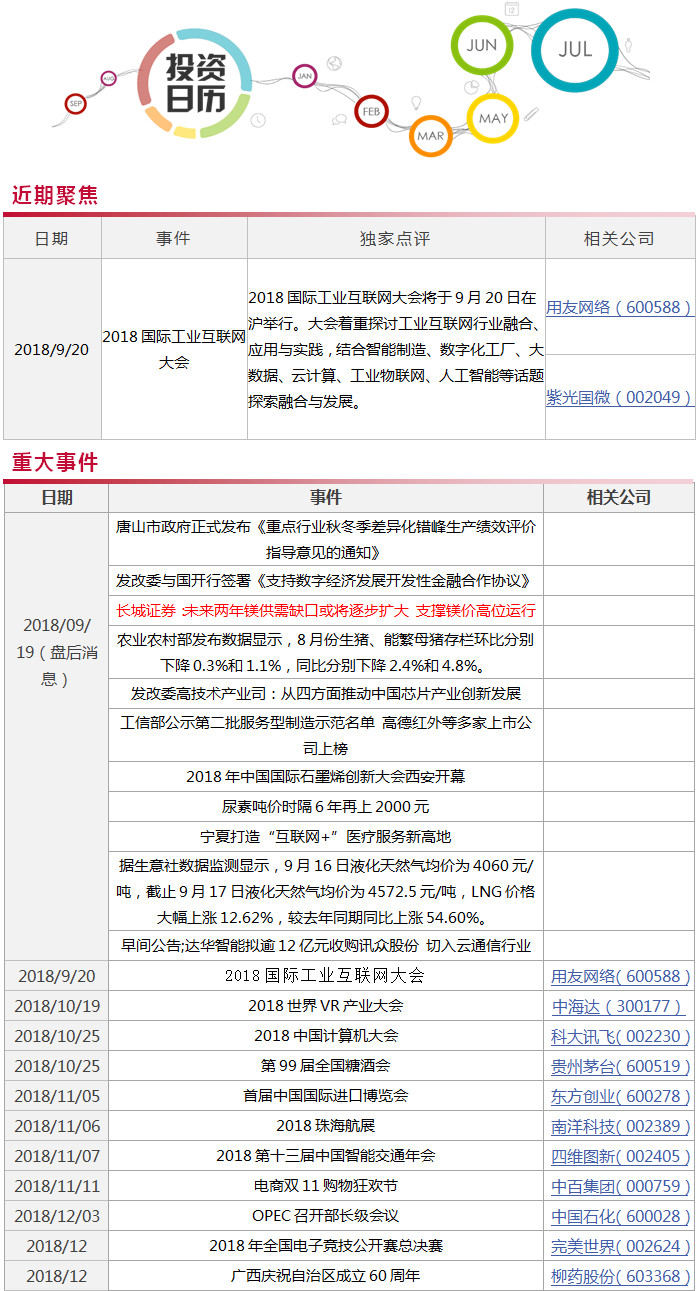Image resolution: width=698 pixels, height=1291 pixels.
Task: Click 东方创业 (600278) company link
Action: coord(619,1096)
